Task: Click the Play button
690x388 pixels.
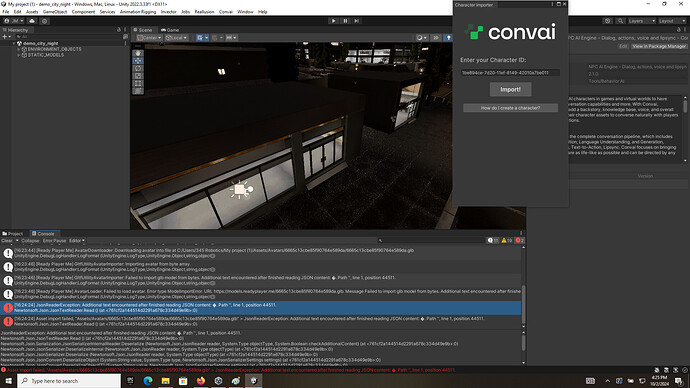Action: pos(333,21)
